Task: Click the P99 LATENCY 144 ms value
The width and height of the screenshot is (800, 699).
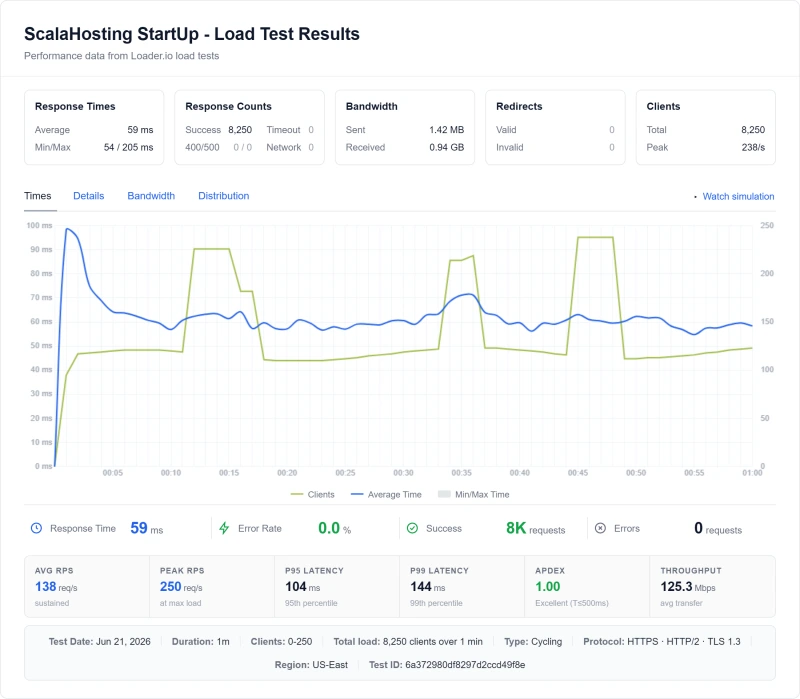Action: click(x=428, y=587)
